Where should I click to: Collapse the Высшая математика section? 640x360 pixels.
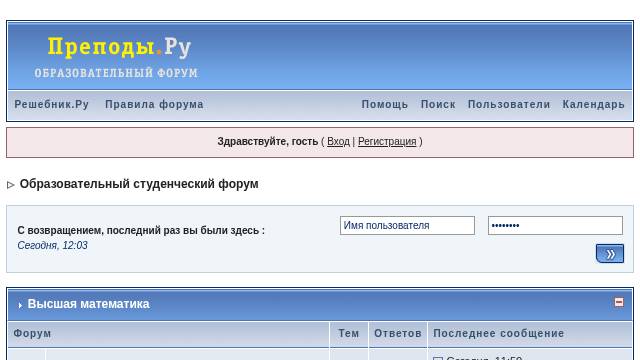click(619, 302)
